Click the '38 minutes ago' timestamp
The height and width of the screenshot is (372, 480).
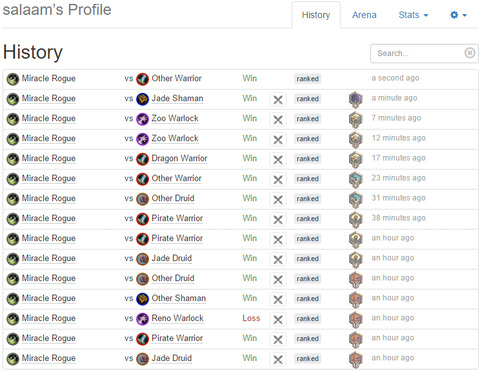coord(398,218)
